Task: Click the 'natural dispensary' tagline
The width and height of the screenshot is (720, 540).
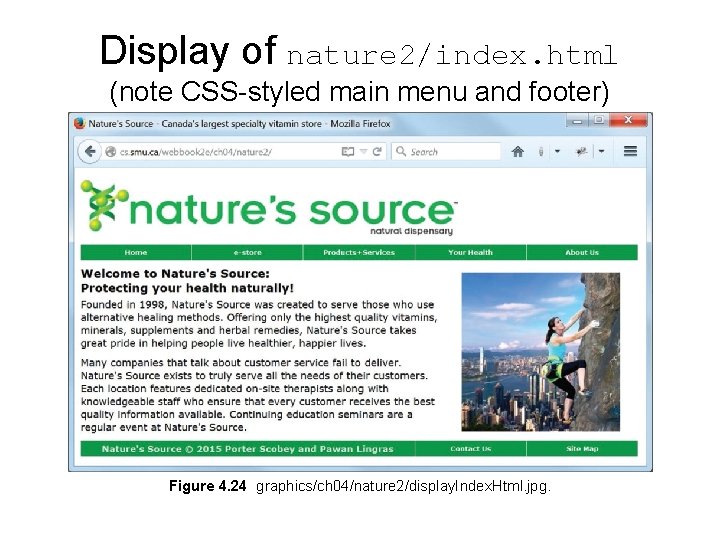Action: (411, 231)
